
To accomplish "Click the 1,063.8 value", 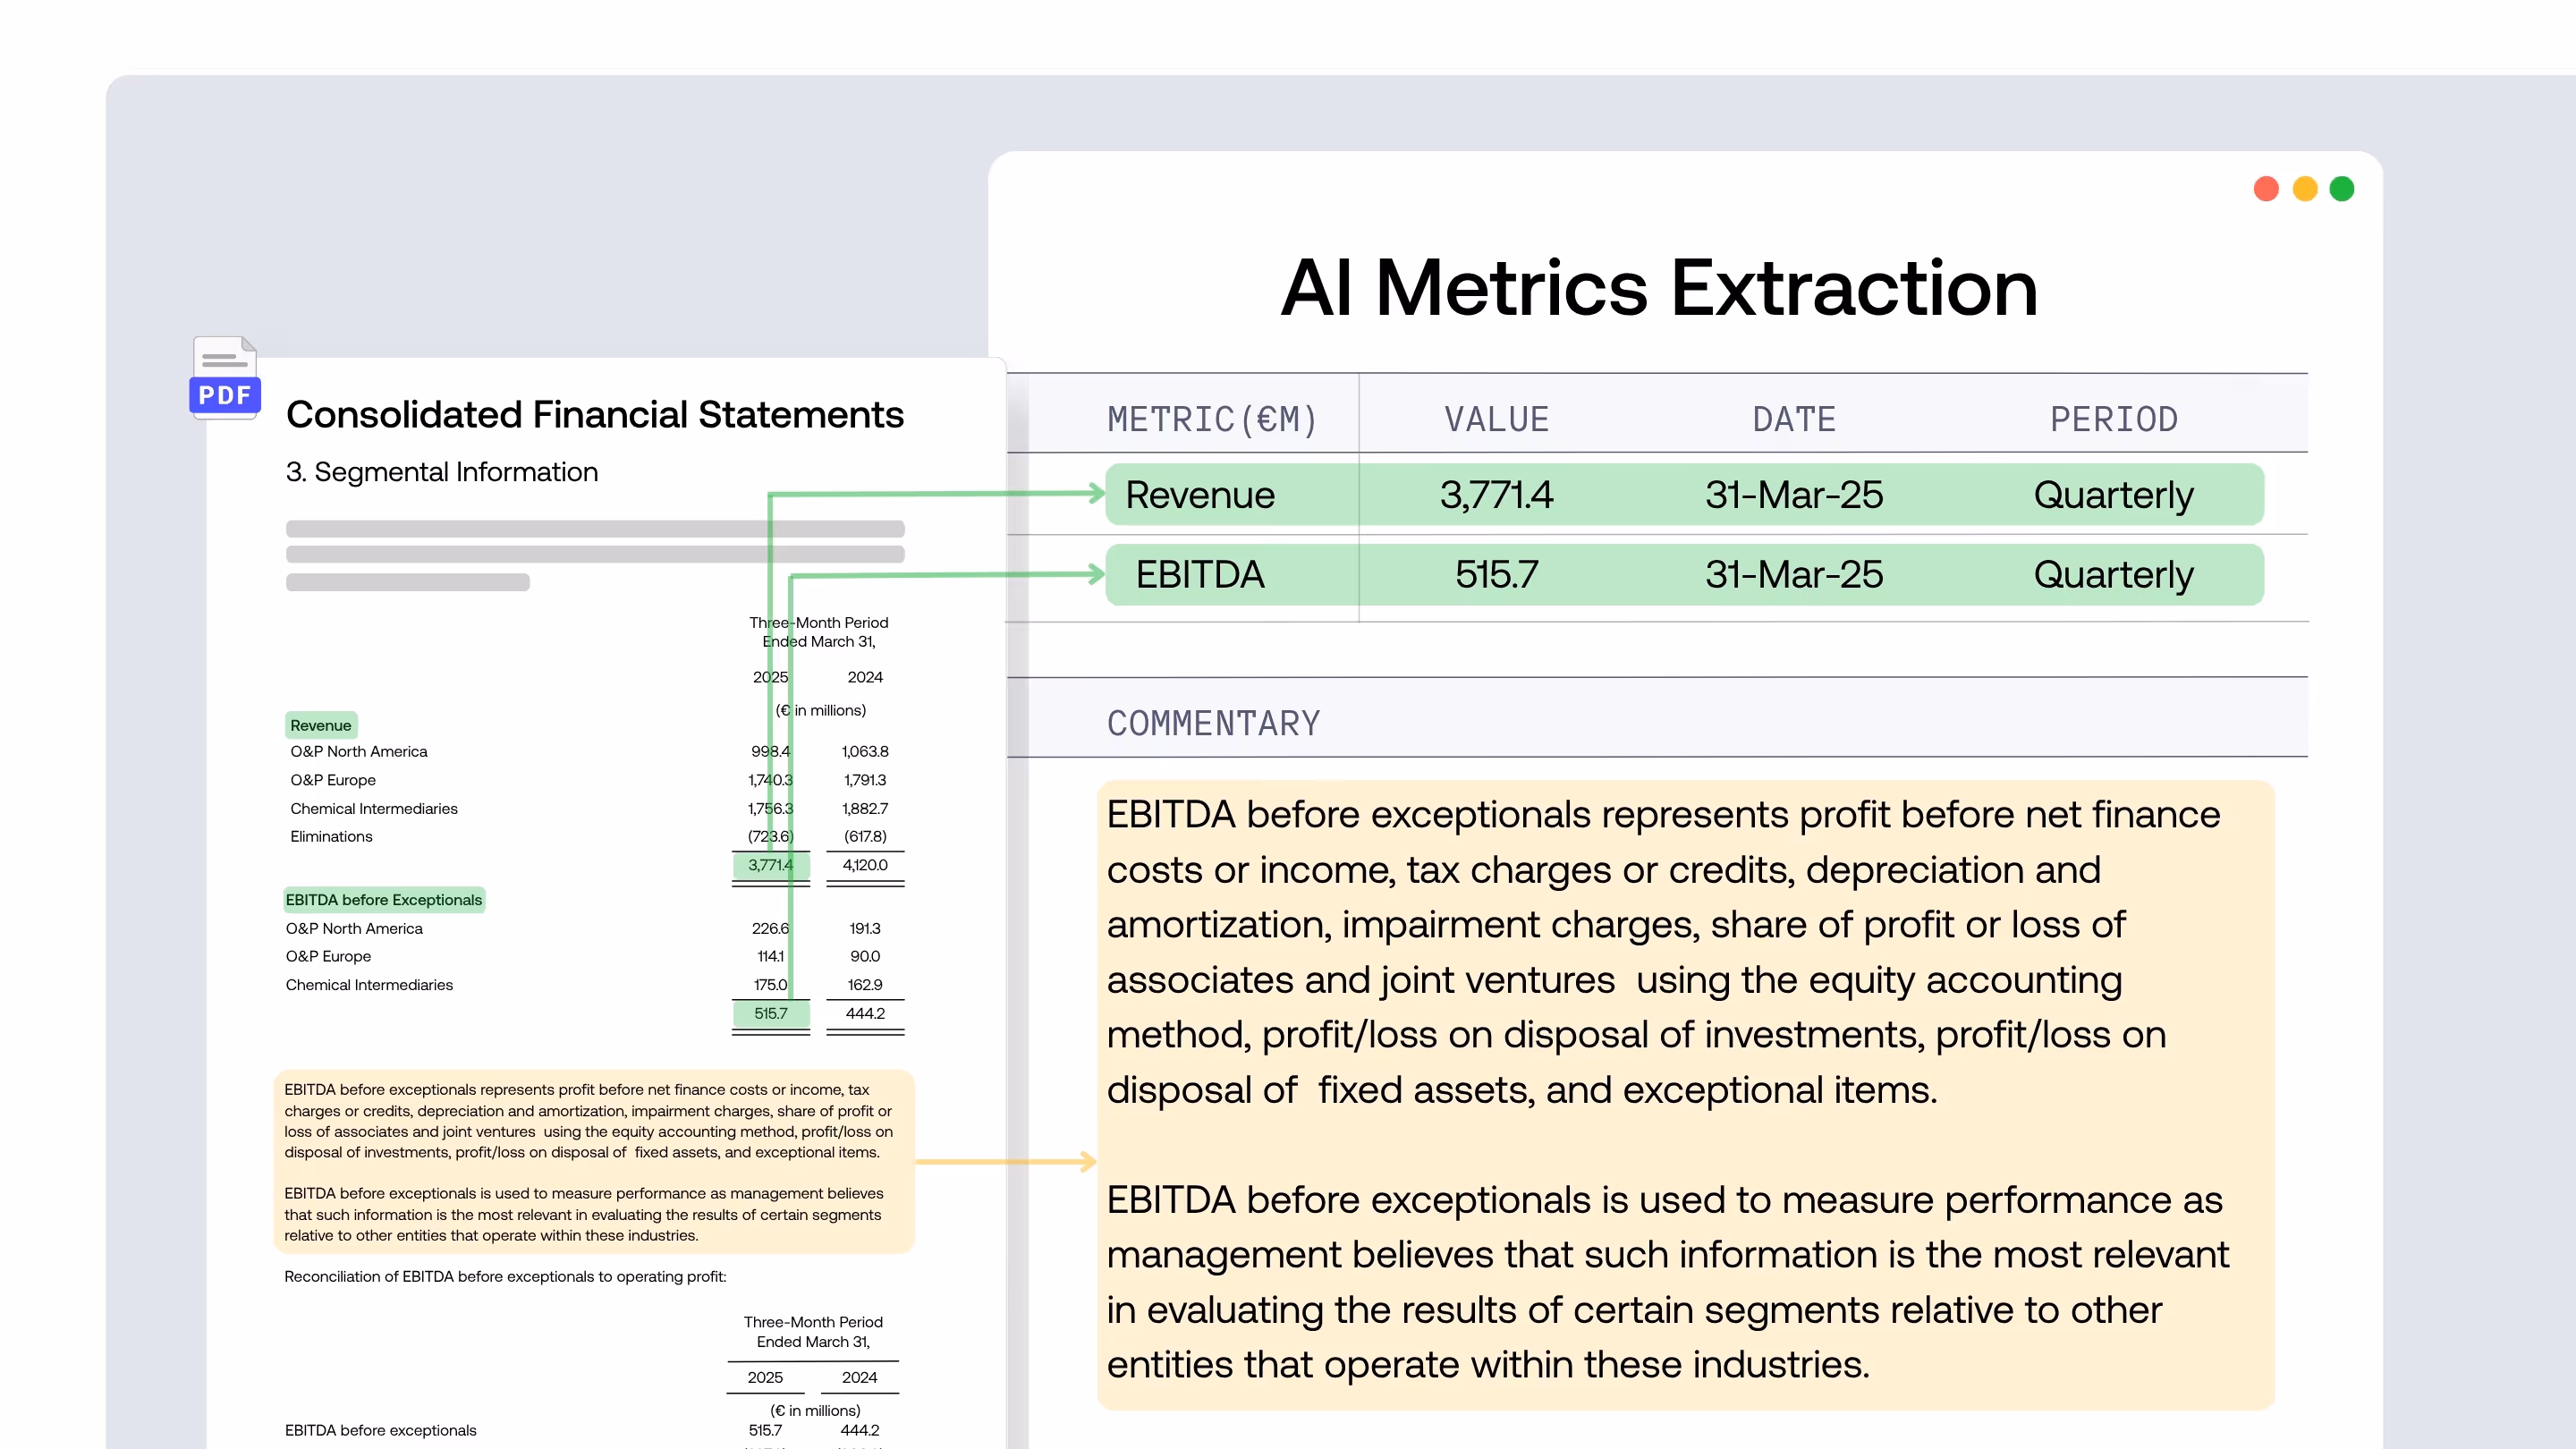I will 865,751.
